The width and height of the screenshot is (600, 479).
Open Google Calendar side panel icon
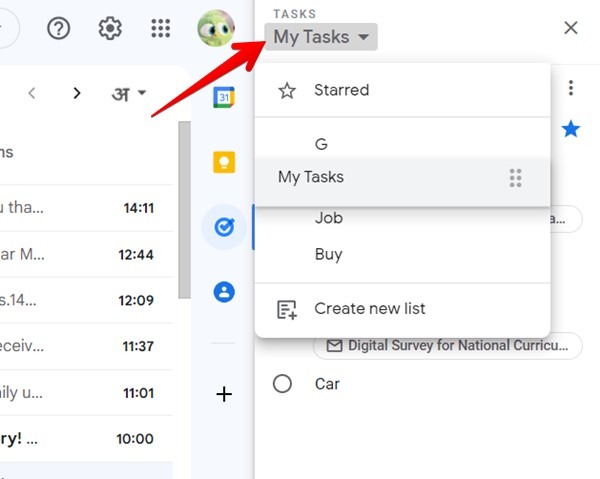point(224,97)
